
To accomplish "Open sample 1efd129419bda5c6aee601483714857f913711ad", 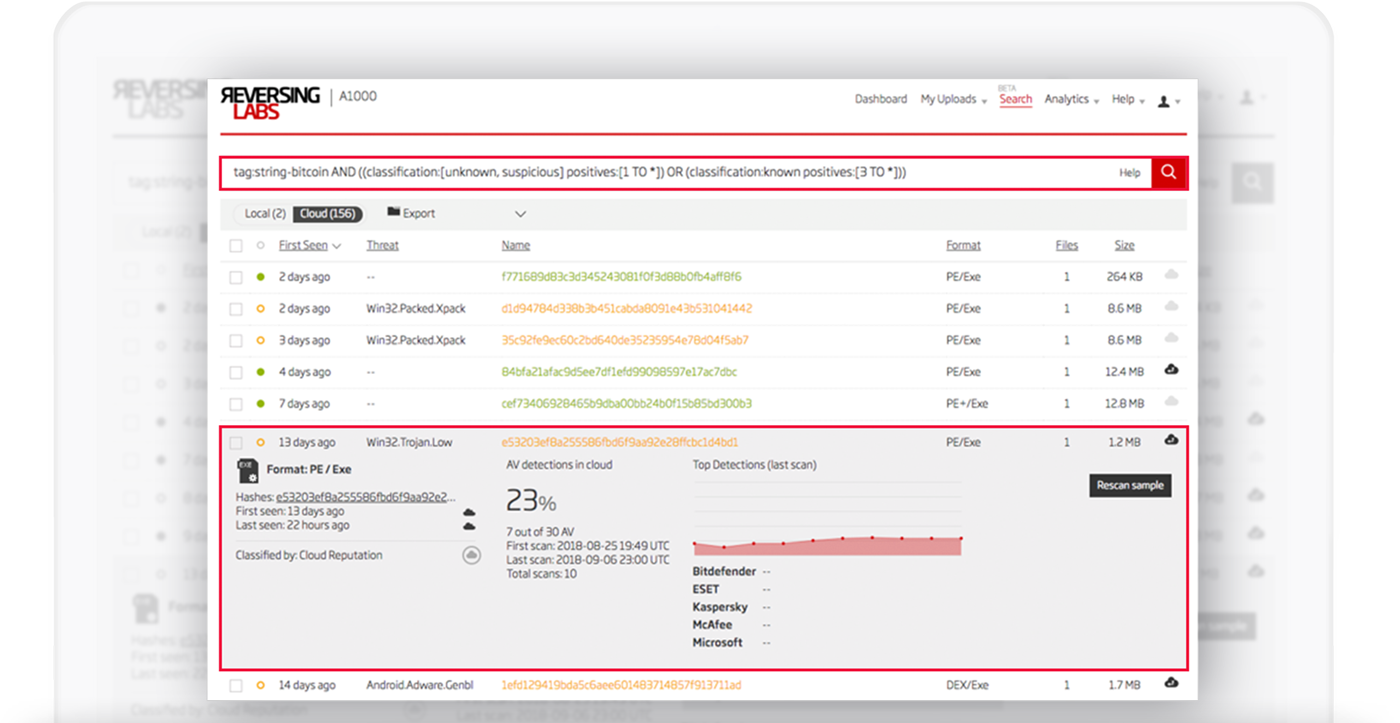I will (x=621, y=686).
